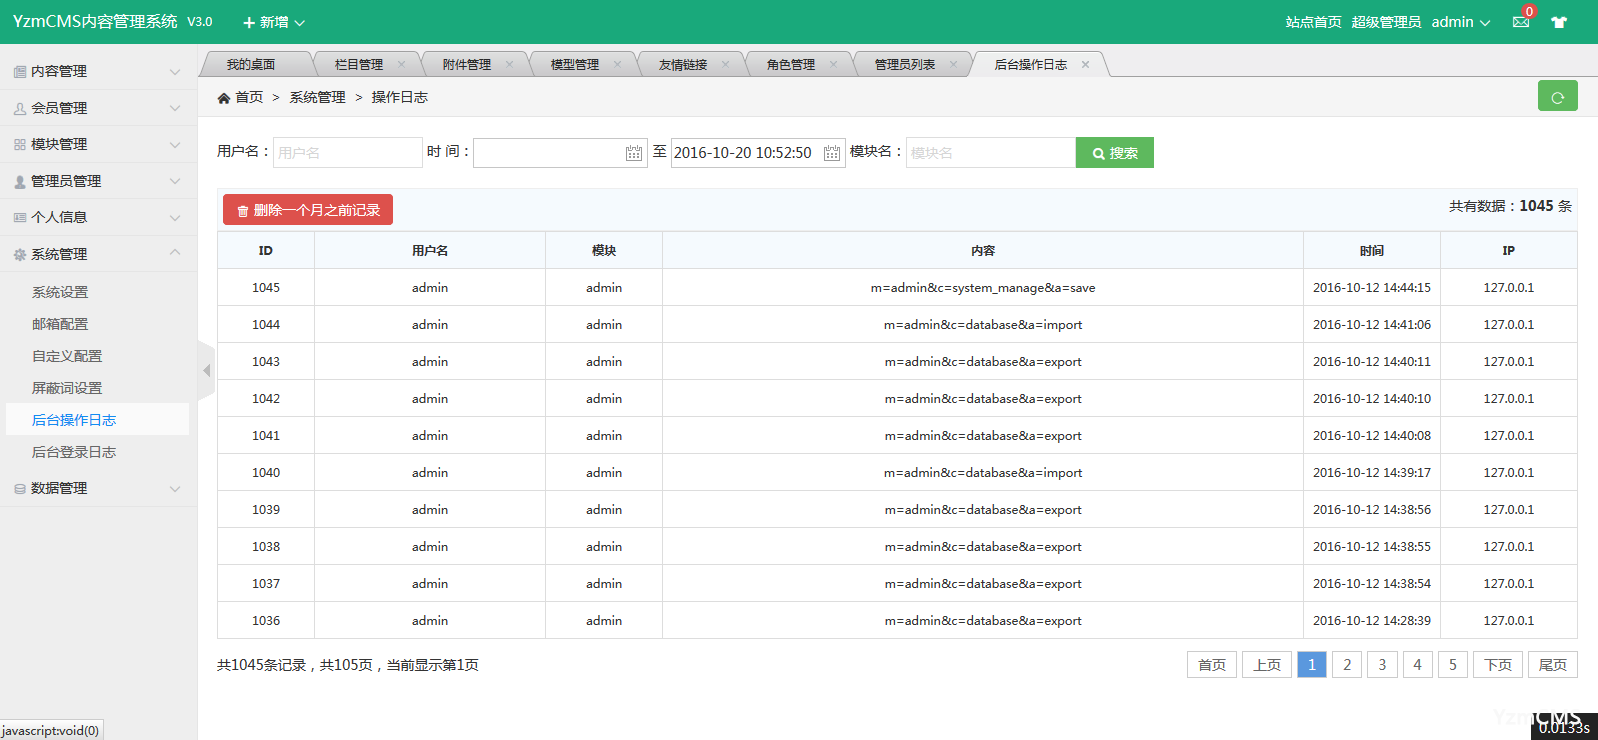Open the mail messages envelope icon
This screenshot has height=740, width=1598.
click(x=1521, y=22)
